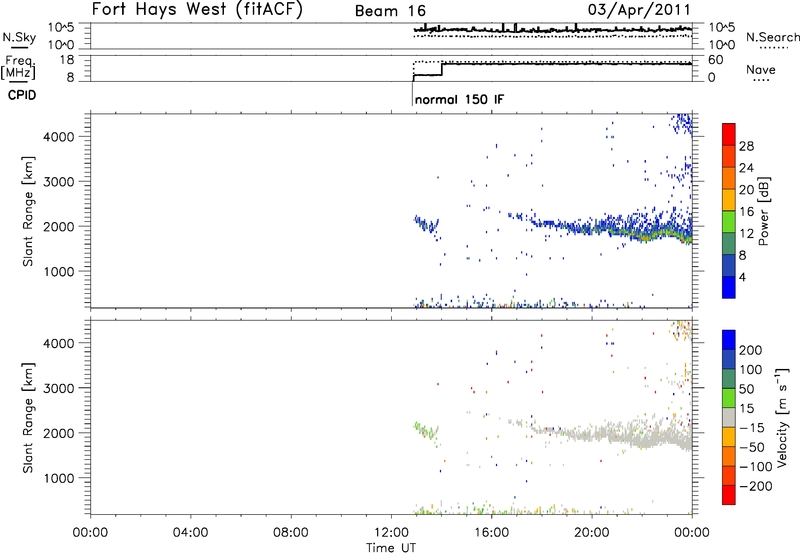Click the '20:00' time axis label

coord(591,532)
